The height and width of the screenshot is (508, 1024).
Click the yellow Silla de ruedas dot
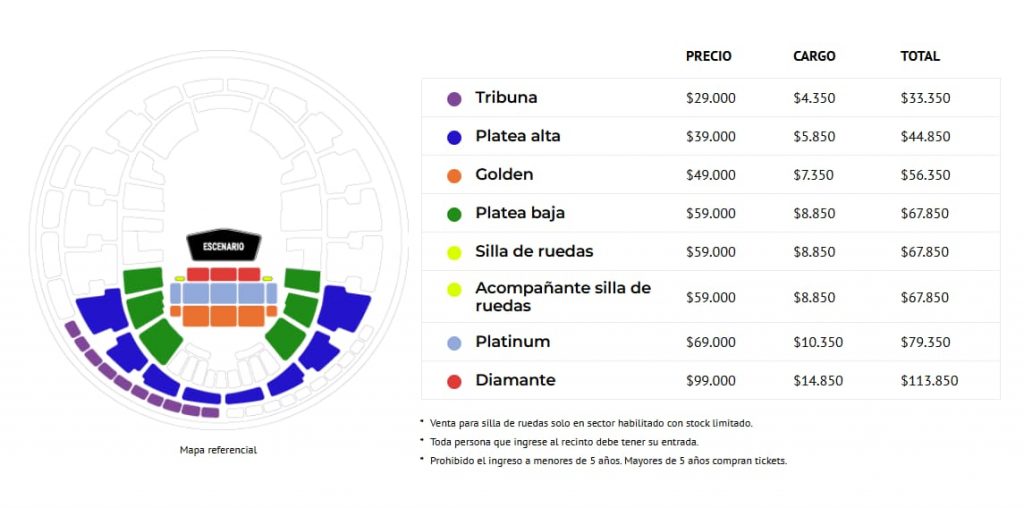pos(454,252)
